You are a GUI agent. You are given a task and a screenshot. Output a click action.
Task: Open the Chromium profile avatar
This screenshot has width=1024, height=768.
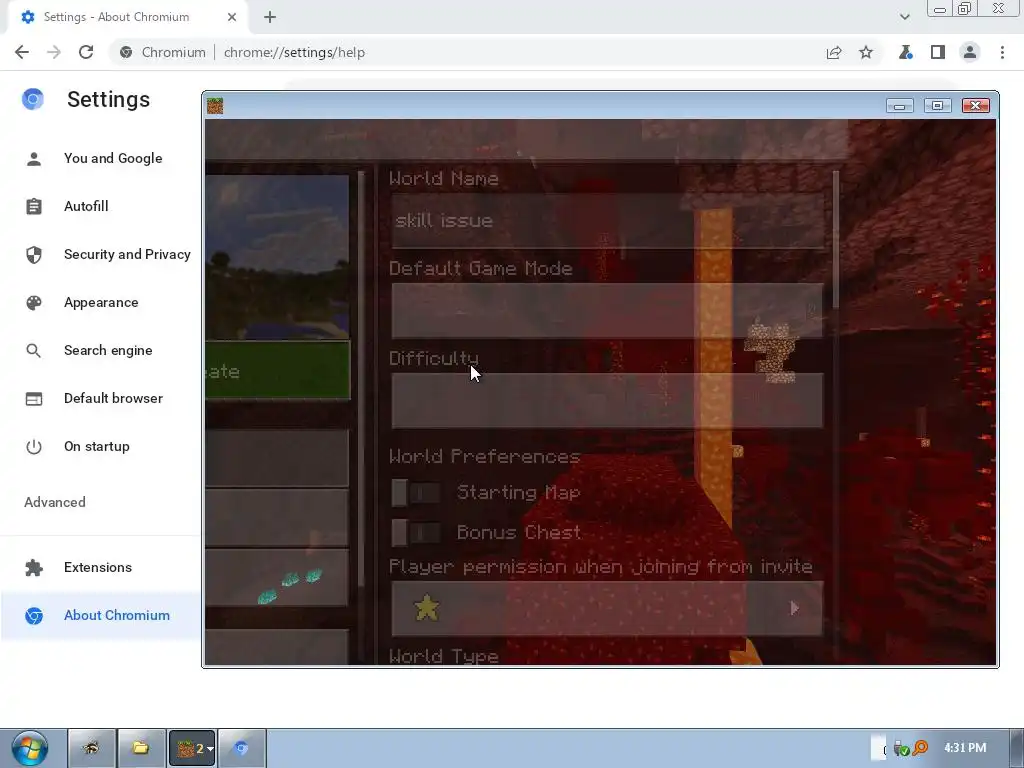coord(970,52)
